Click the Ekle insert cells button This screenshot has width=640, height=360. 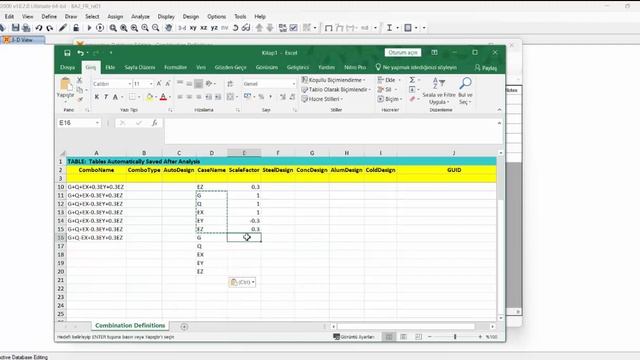(x=389, y=80)
